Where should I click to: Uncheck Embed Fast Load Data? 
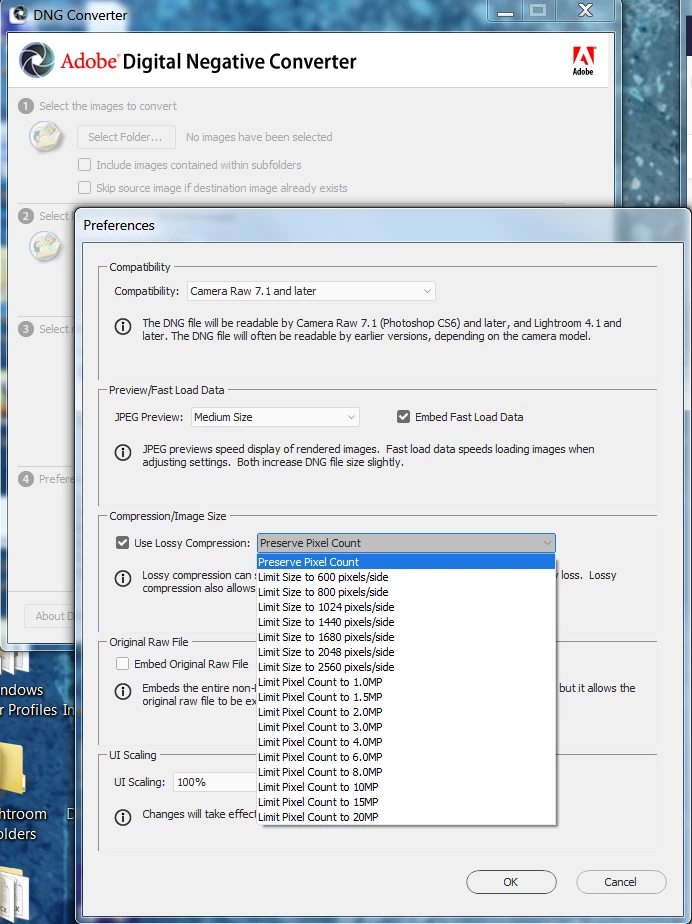coord(403,417)
